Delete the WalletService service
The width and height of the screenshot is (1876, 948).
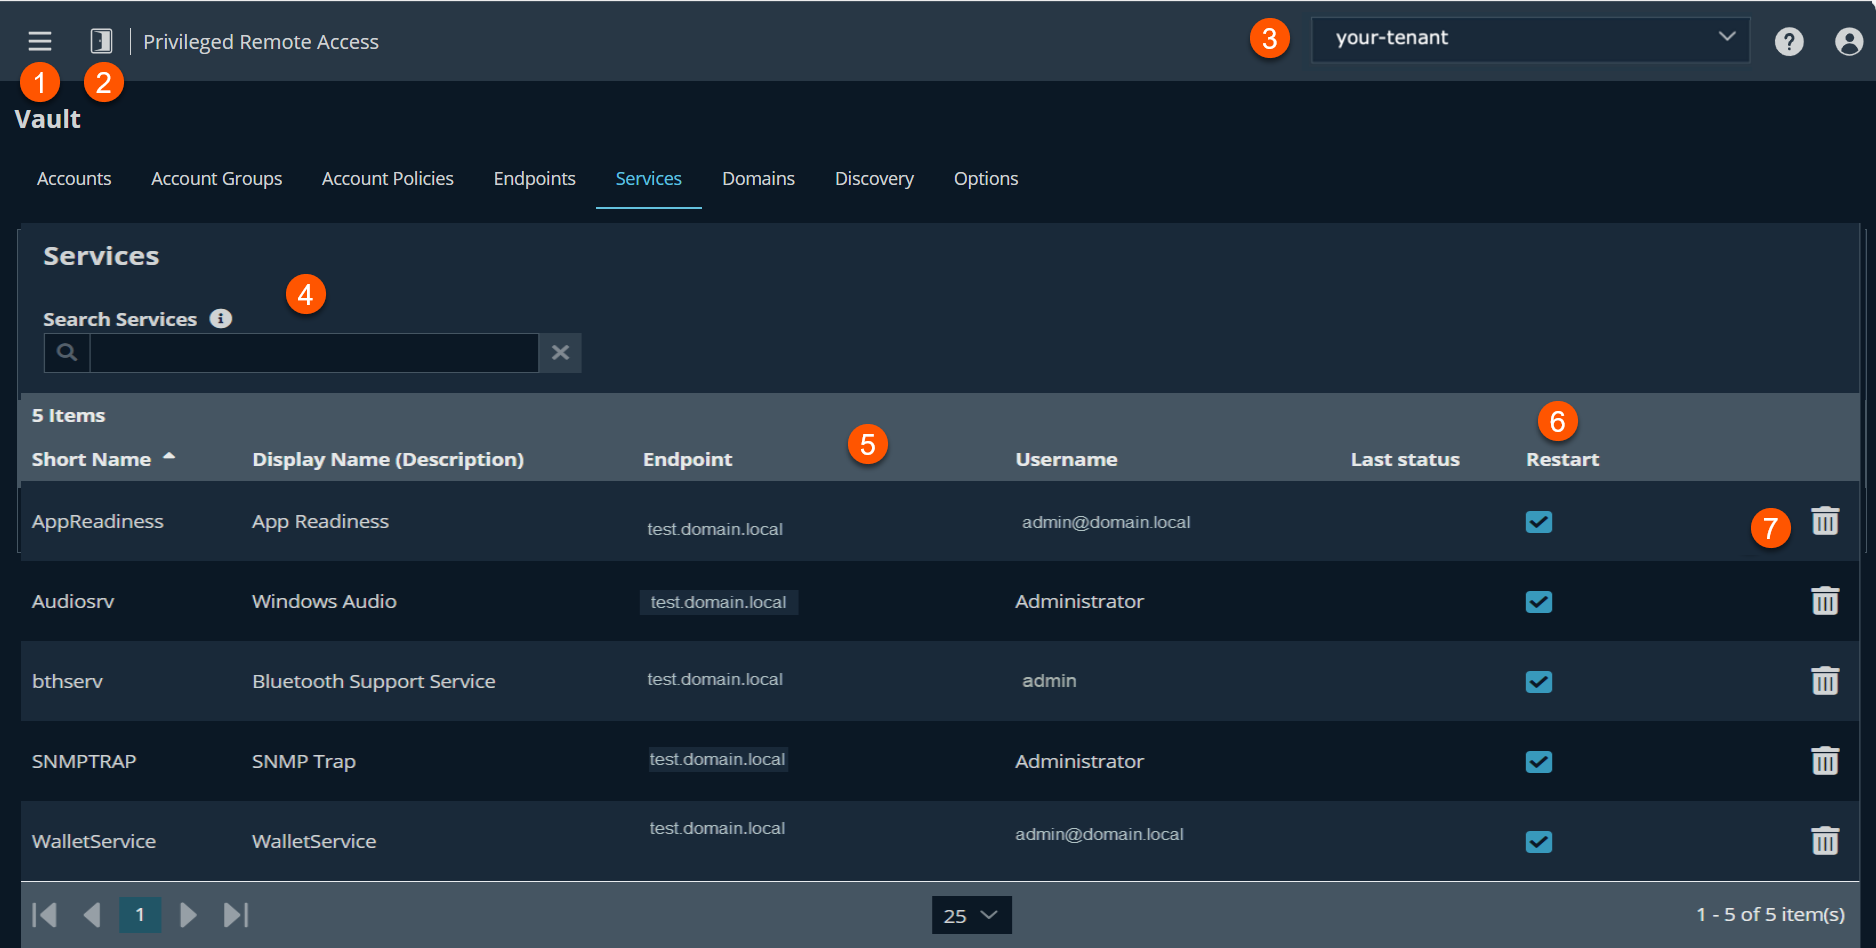click(1825, 841)
